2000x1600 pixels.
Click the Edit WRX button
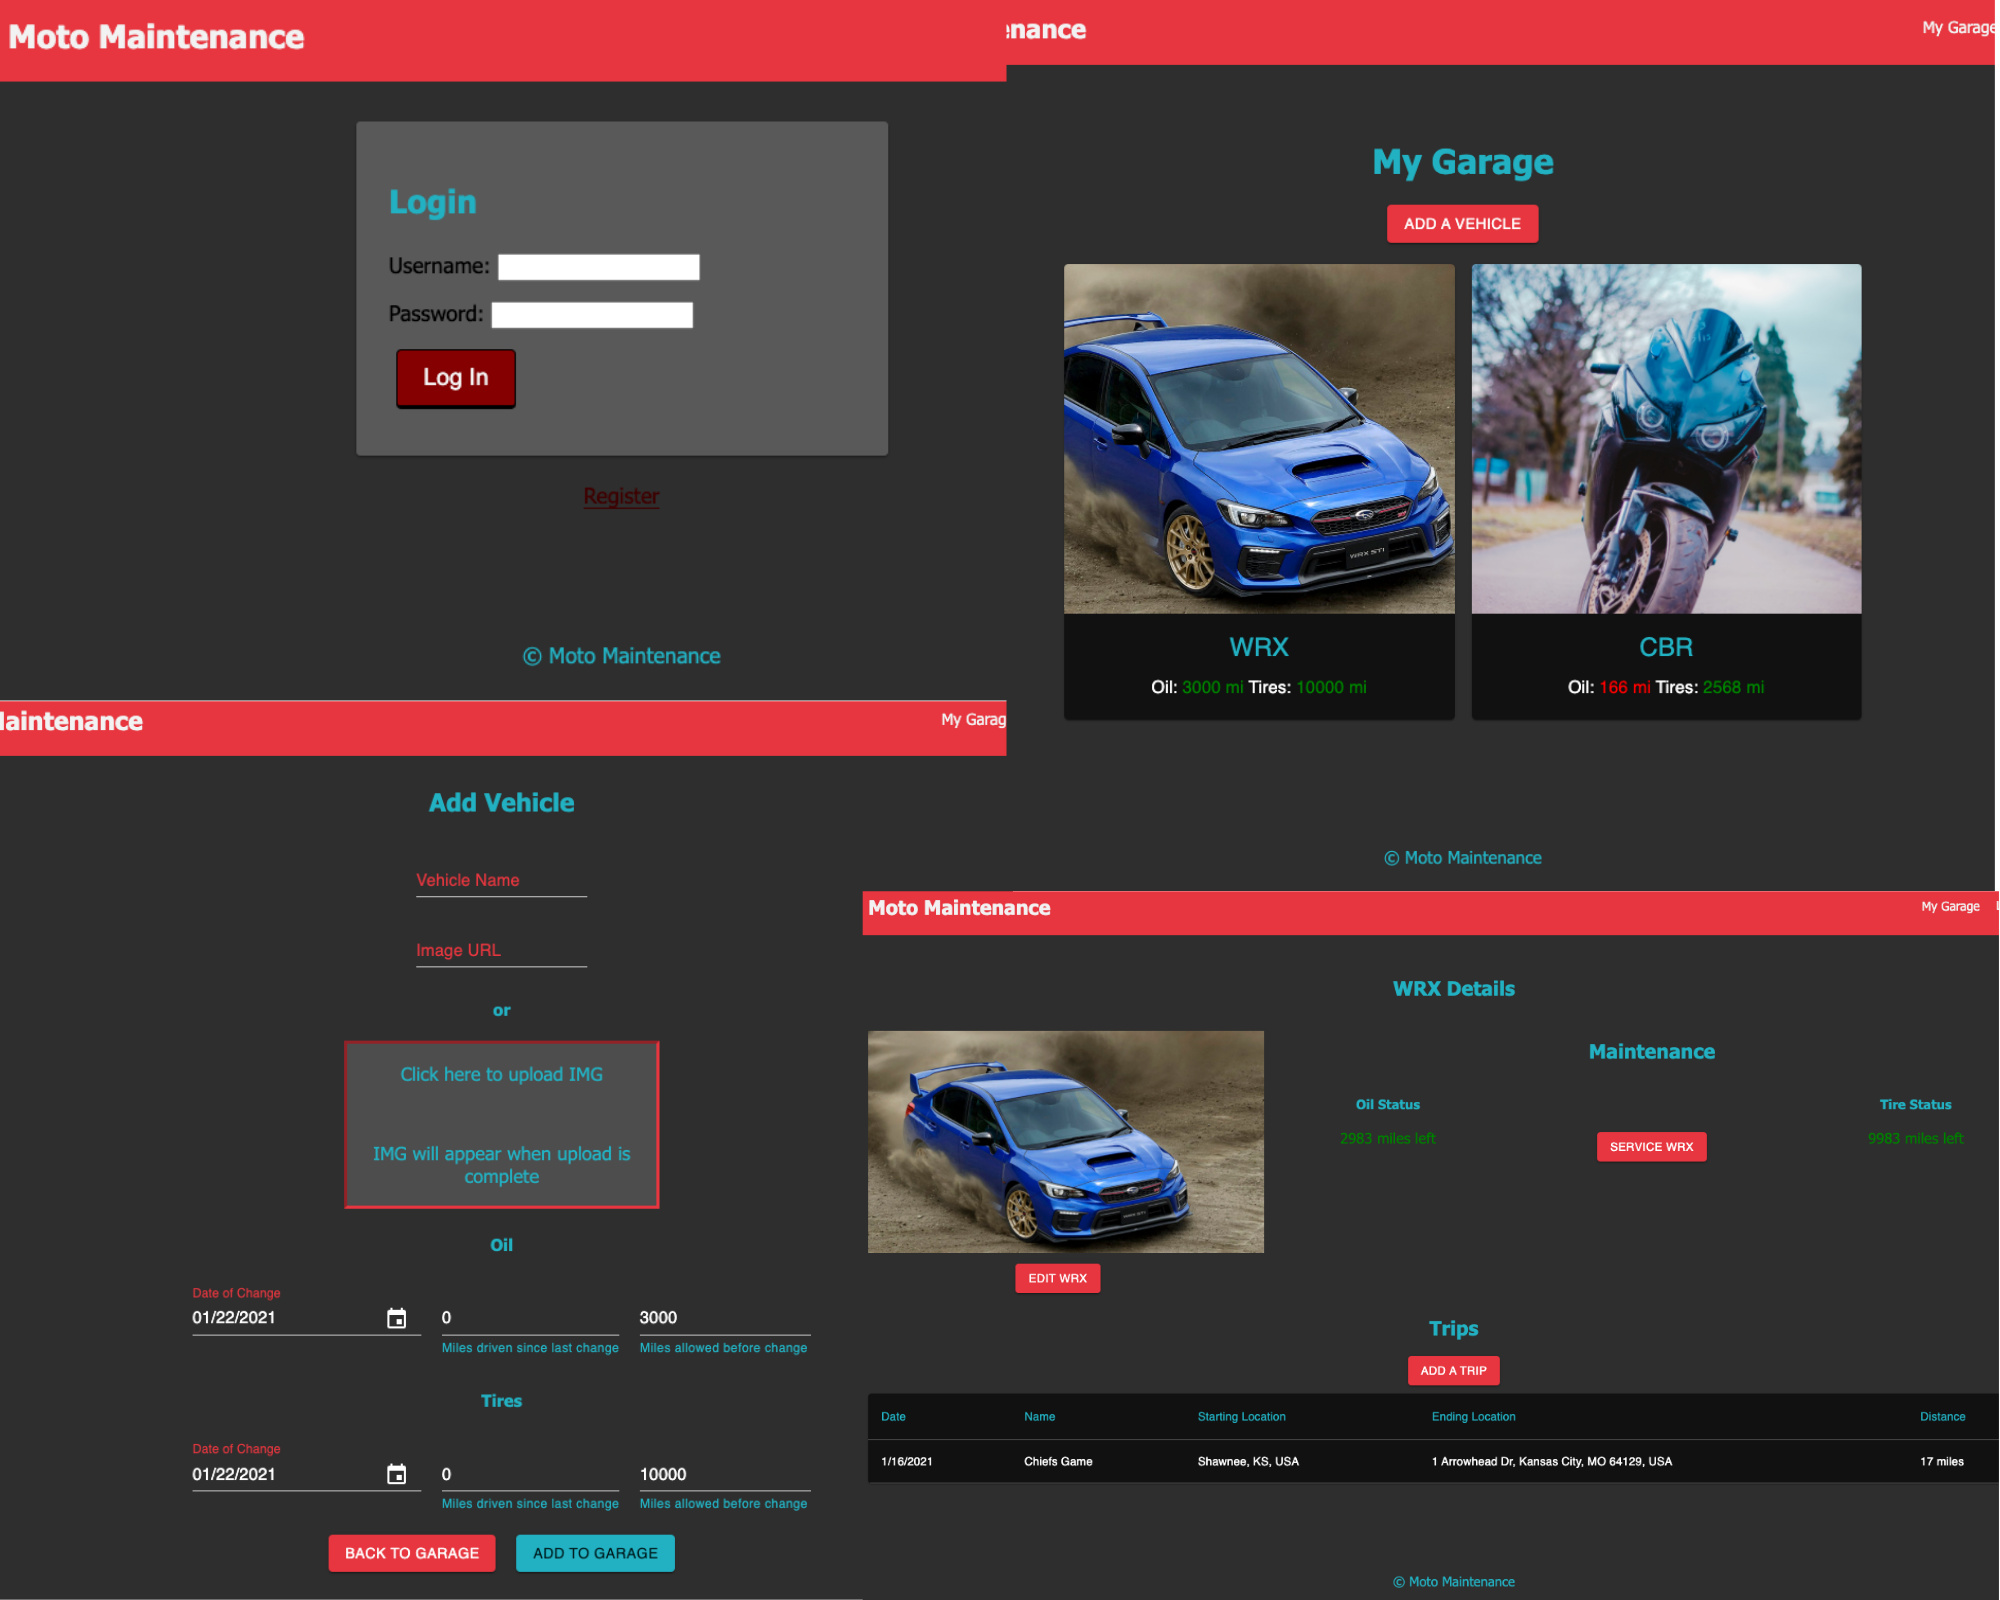pyautogui.click(x=1057, y=1279)
